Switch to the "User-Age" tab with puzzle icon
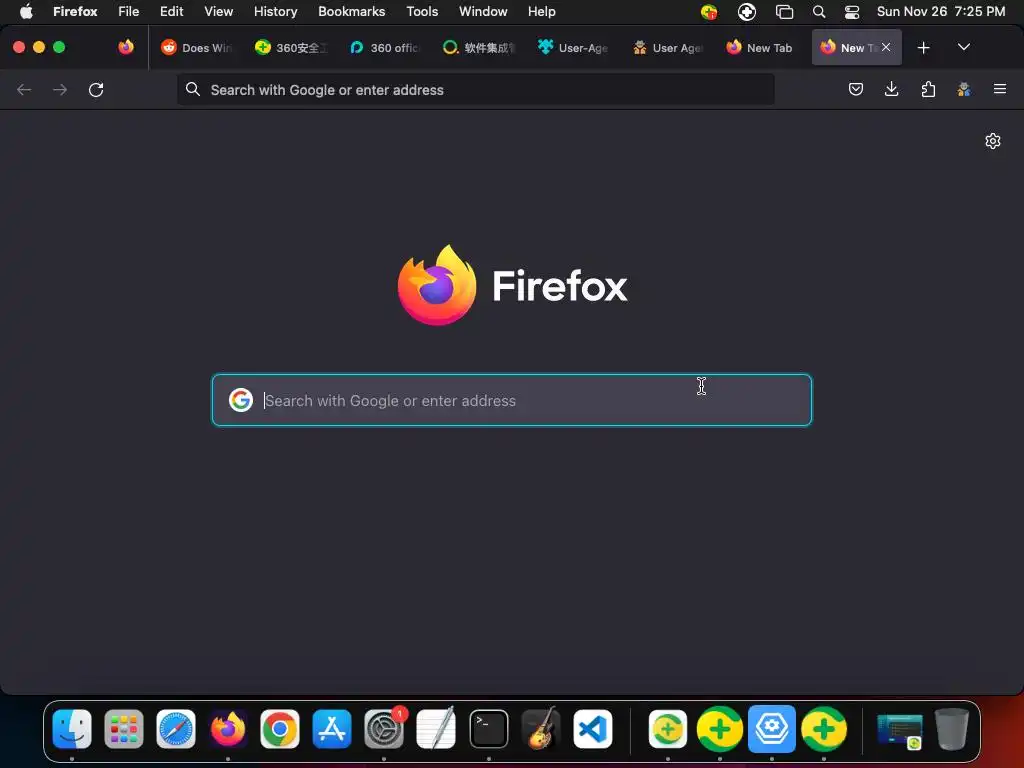The height and width of the screenshot is (768, 1024). [573, 48]
